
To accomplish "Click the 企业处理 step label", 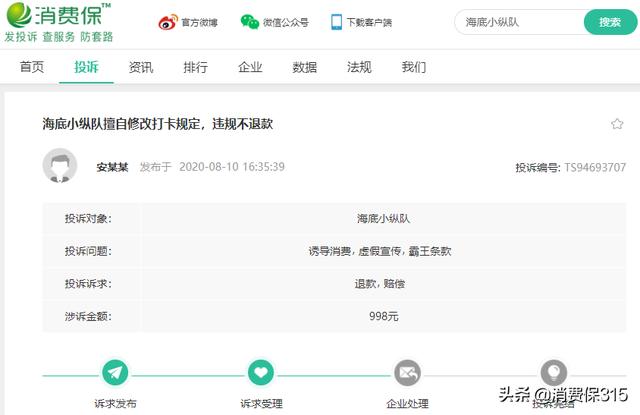I will click(407, 404).
